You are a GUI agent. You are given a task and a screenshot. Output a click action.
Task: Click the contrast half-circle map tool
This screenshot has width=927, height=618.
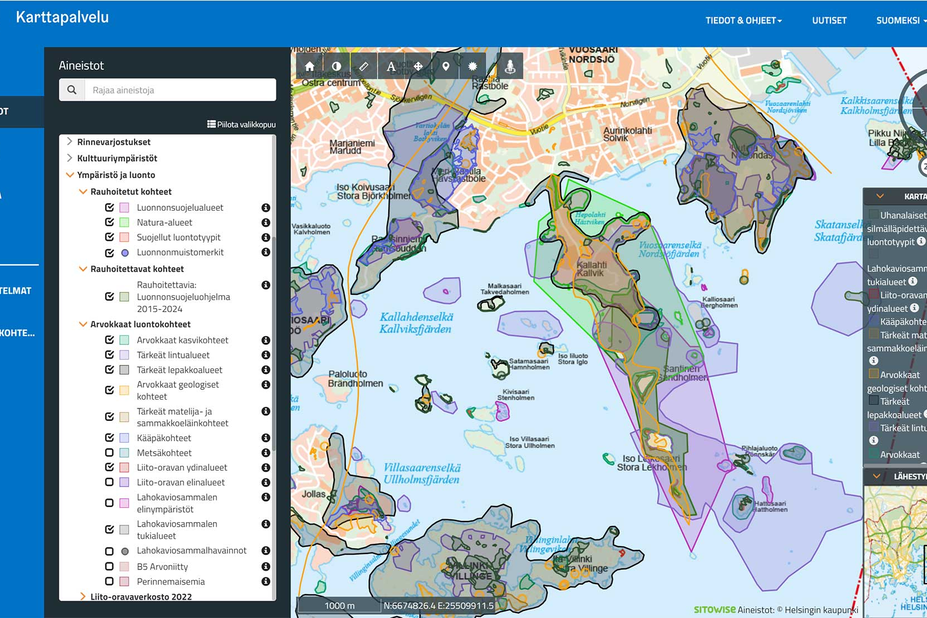point(337,66)
